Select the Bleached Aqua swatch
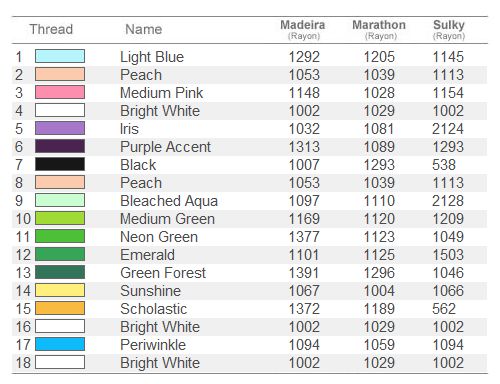500x384 pixels. pyautogui.click(x=60, y=200)
